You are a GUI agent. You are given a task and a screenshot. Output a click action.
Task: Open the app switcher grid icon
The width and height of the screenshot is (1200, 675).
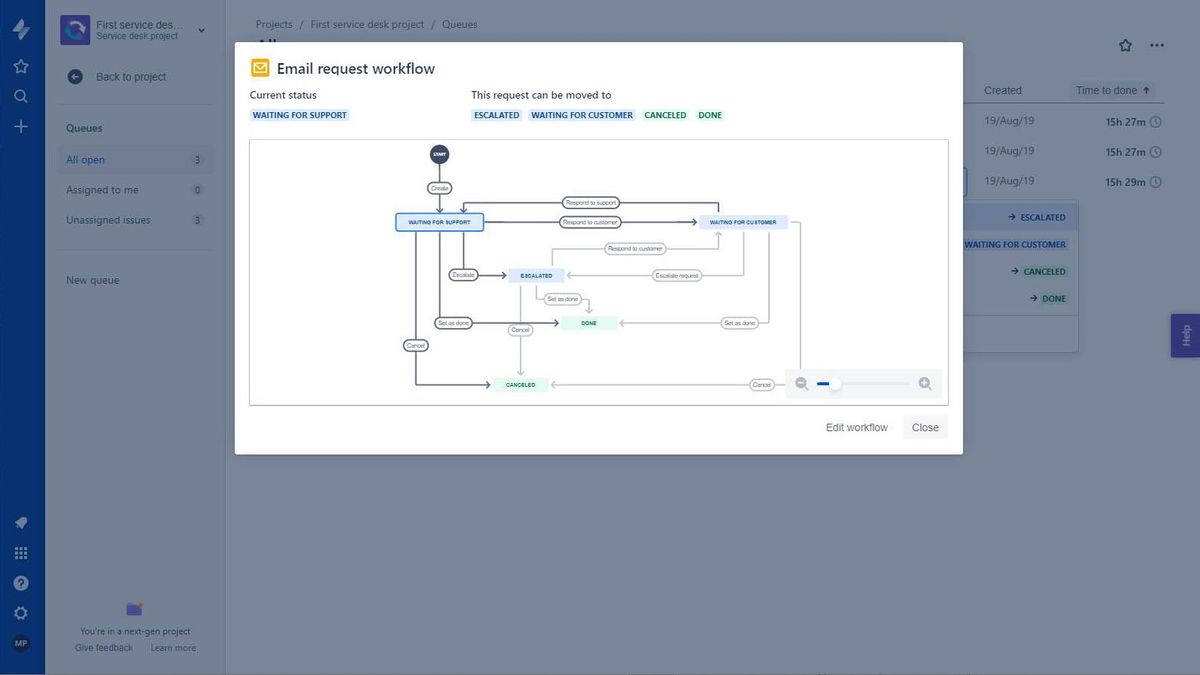pos(21,552)
